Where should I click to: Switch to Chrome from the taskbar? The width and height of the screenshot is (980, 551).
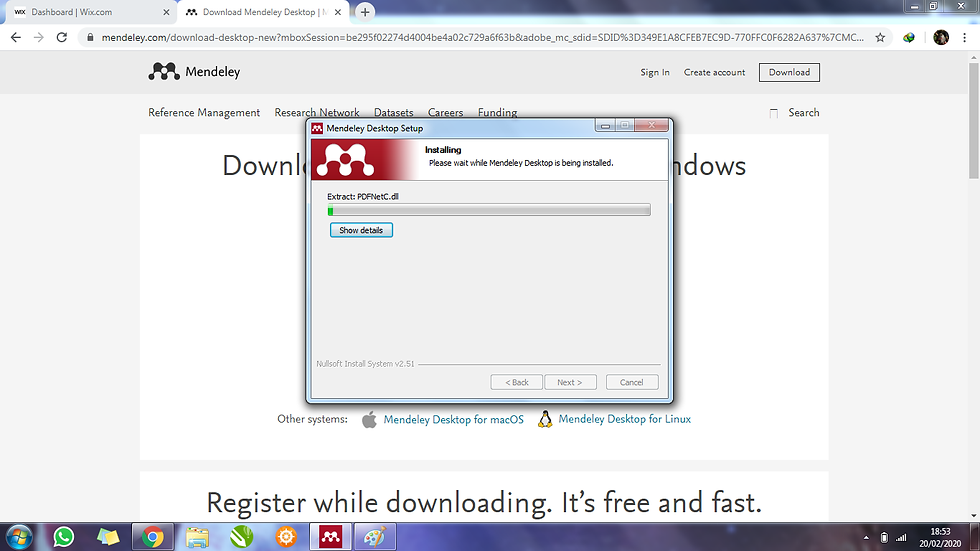152,537
